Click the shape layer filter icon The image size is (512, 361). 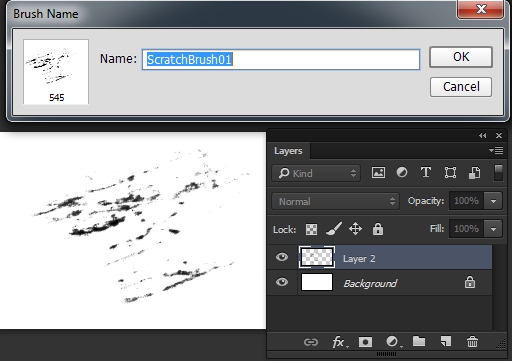450,173
